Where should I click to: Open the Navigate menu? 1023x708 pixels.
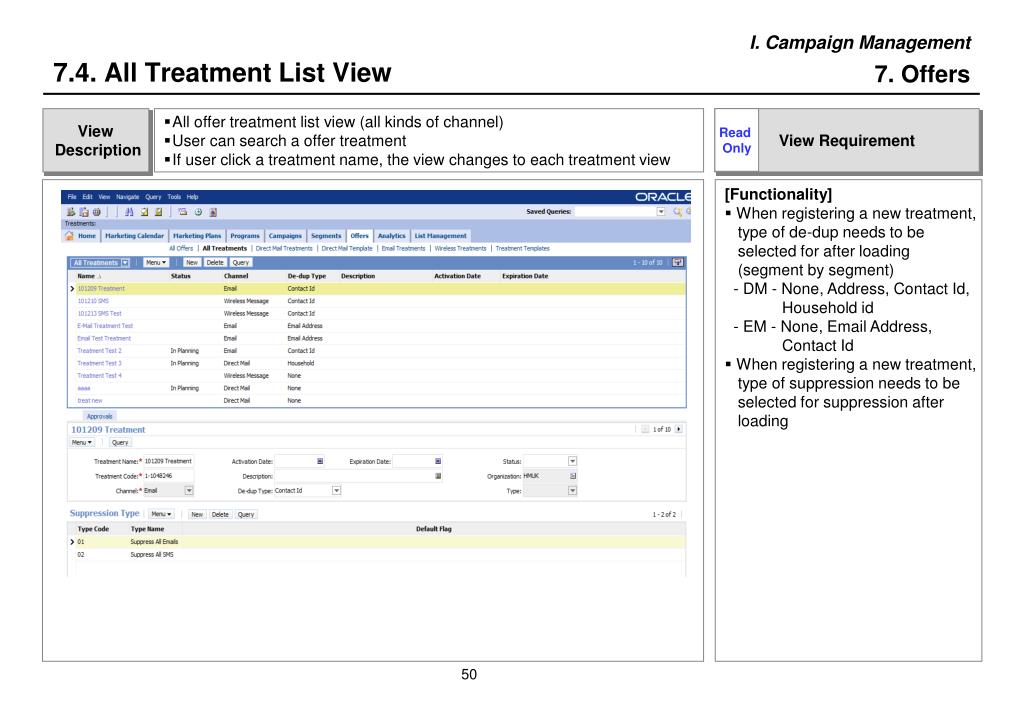click(x=128, y=196)
